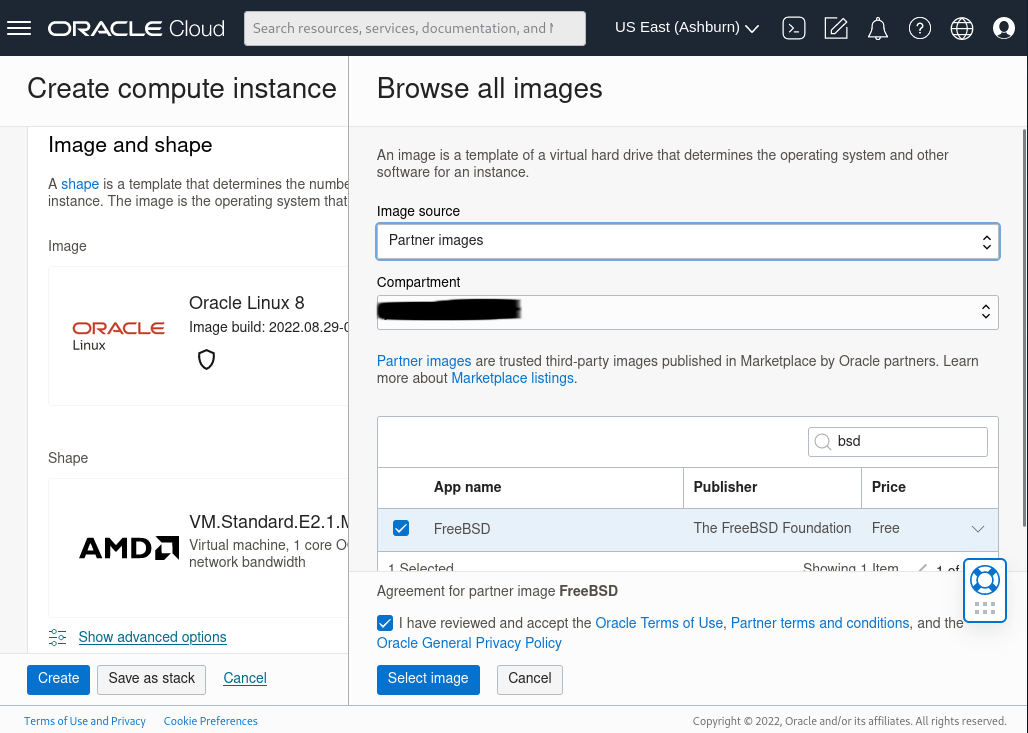This screenshot has height=733, width=1028.
Task: Open Cookie Preferences footer link
Action: 210,721
